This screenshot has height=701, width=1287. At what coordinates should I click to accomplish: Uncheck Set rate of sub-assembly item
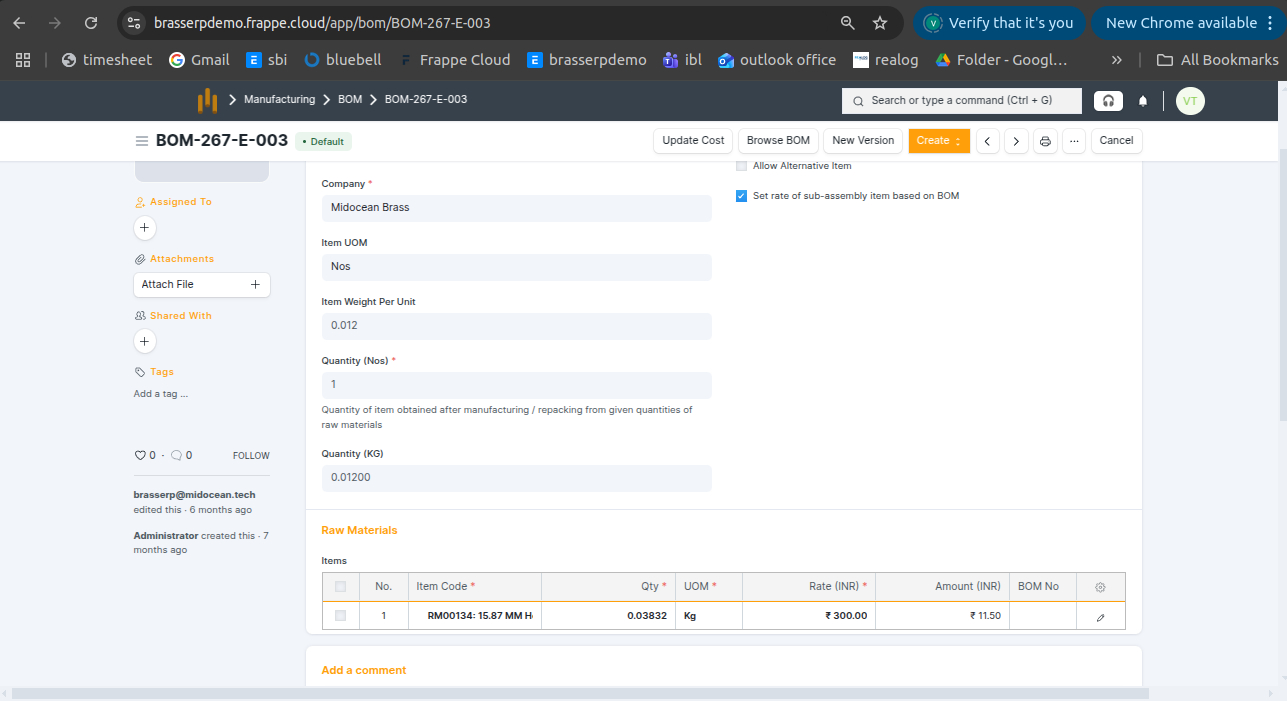pos(741,196)
